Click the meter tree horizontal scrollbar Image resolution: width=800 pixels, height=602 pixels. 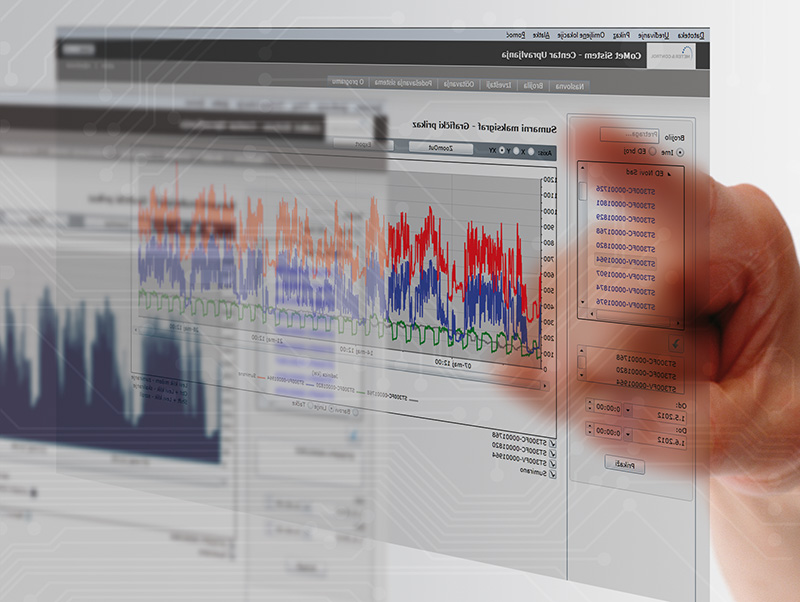click(634, 317)
